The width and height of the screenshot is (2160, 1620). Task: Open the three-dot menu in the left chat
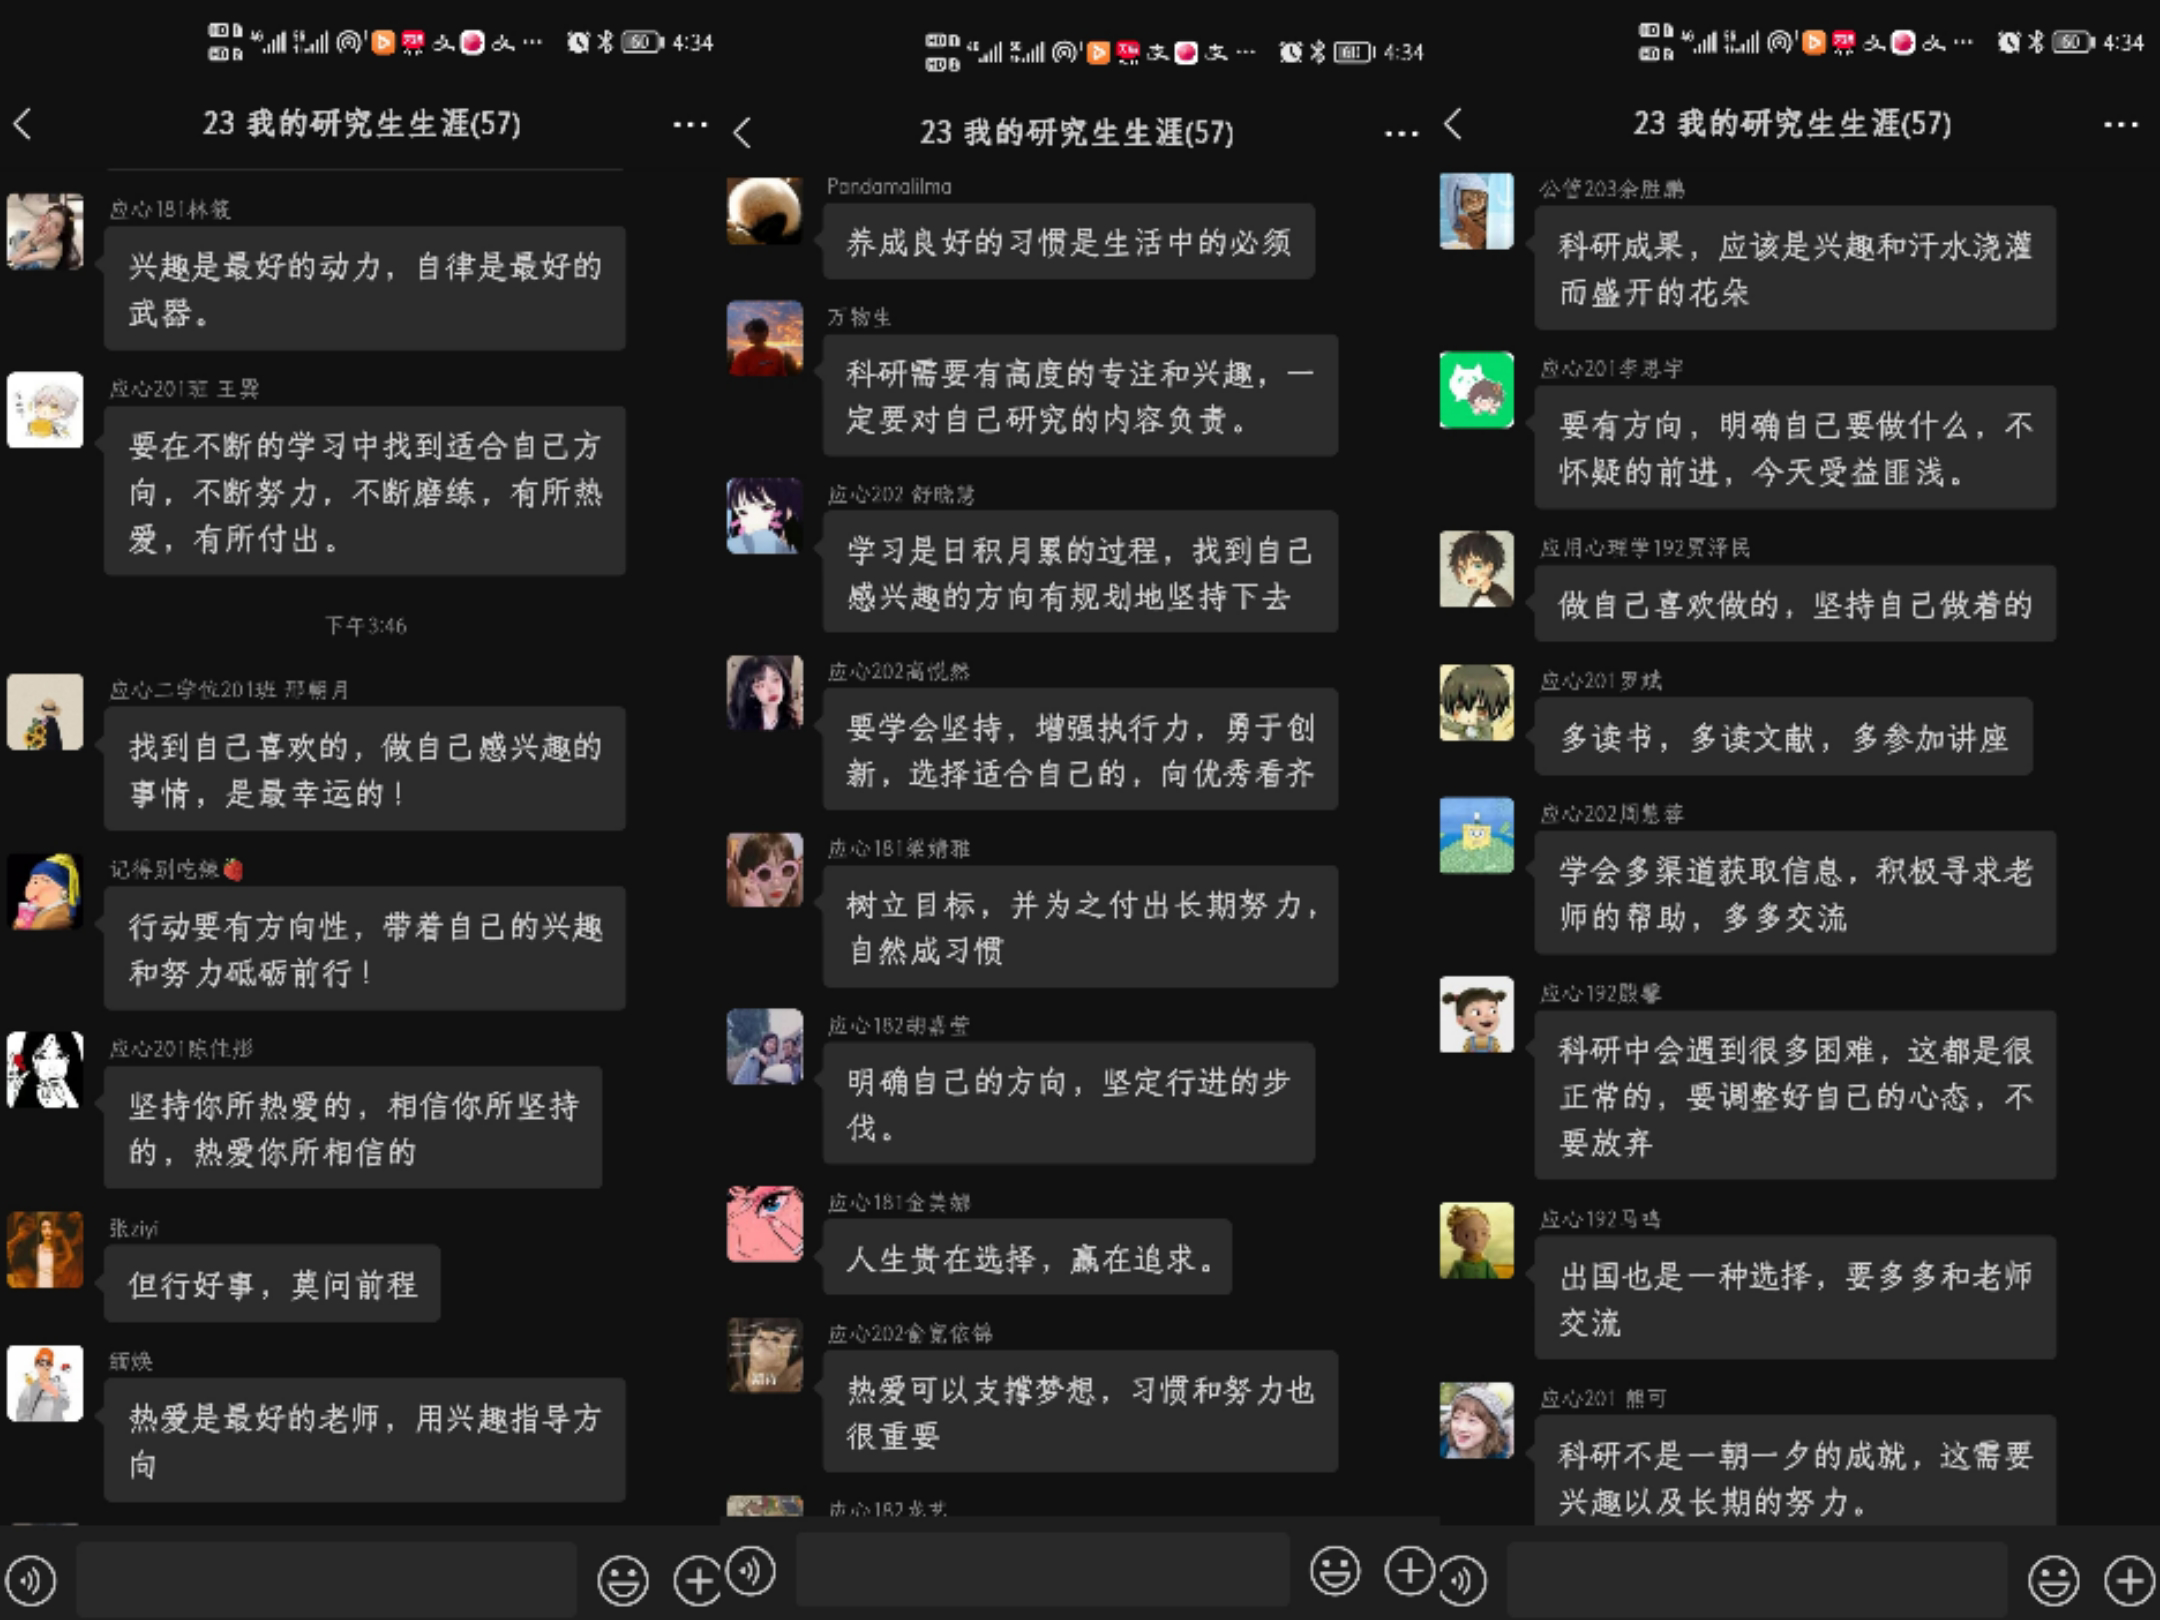tap(690, 125)
